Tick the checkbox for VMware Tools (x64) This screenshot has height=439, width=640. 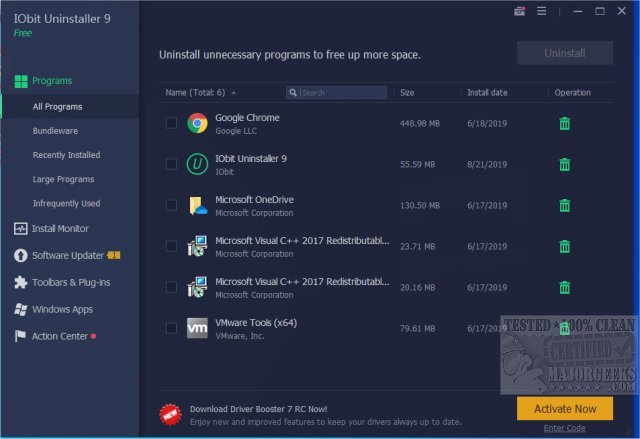(171, 328)
